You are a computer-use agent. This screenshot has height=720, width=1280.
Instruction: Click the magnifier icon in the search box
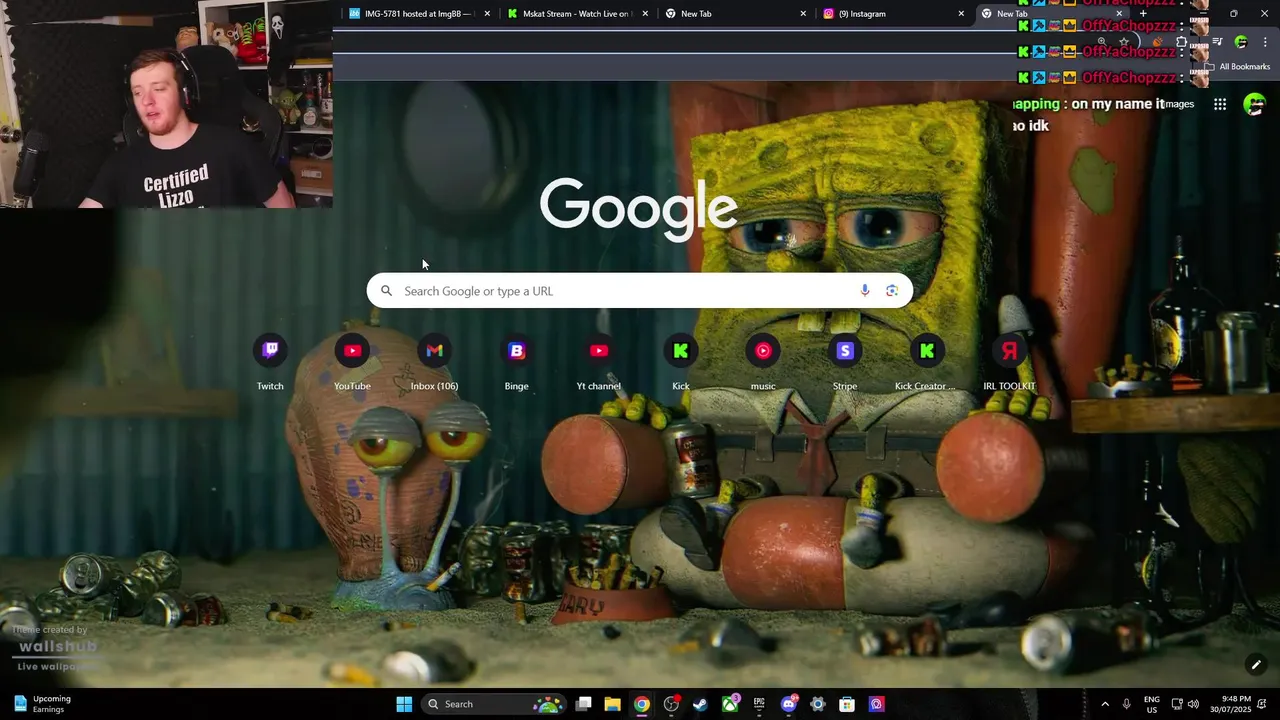point(386,291)
